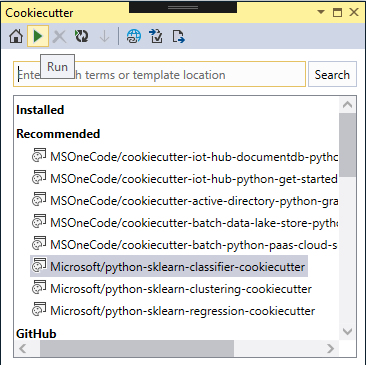Click the vertical scrollbar down arrow
Screen dimensions: 366x365
point(347,332)
